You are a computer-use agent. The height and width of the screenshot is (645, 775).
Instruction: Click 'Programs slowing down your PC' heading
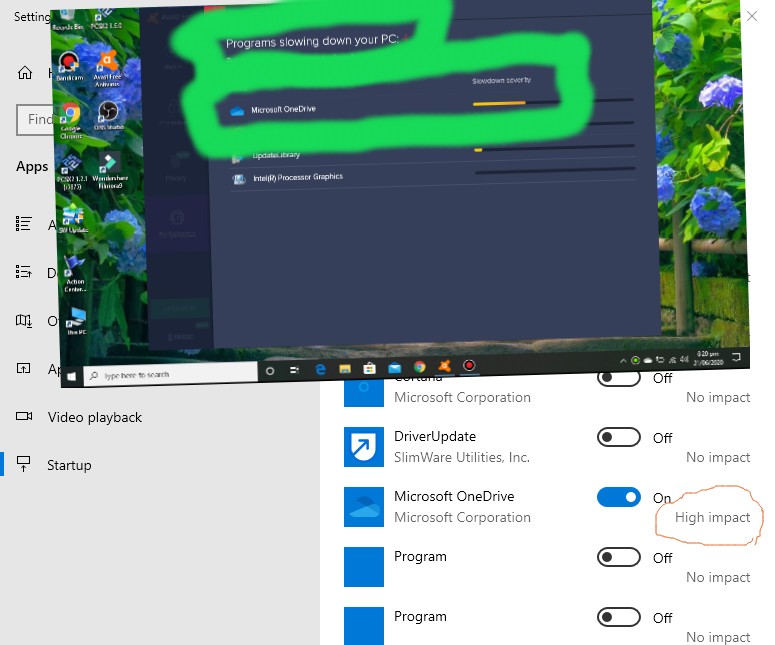313,42
